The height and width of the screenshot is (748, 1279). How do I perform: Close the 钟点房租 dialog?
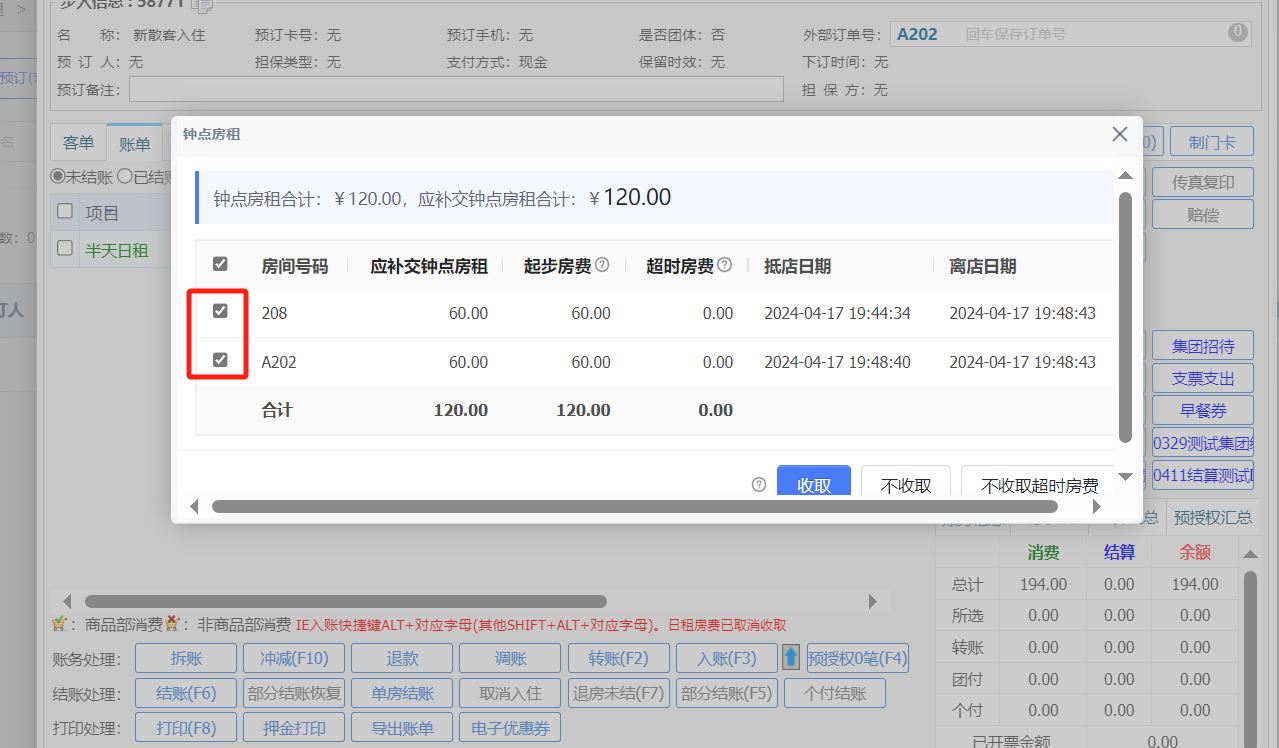(1120, 134)
